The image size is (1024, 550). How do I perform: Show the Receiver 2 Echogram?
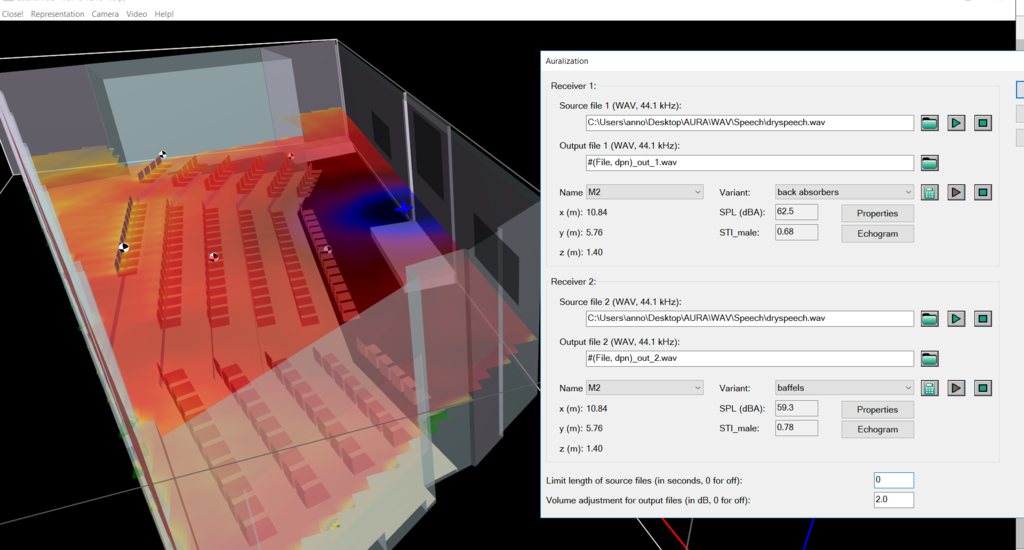[x=877, y=429]
